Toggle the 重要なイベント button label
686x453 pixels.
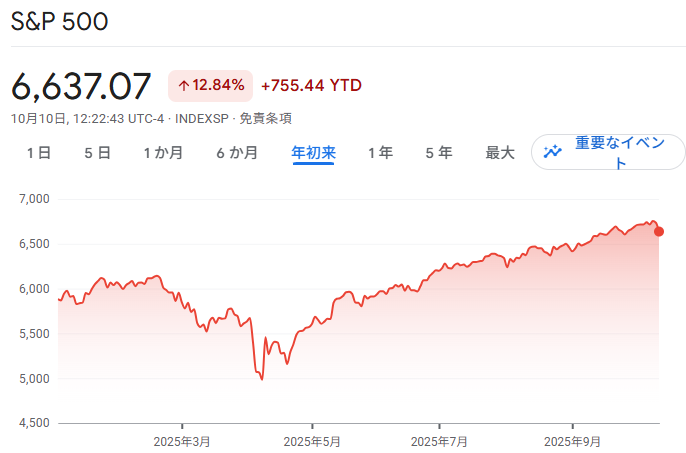pyautogui.click(x=620, y=152)
